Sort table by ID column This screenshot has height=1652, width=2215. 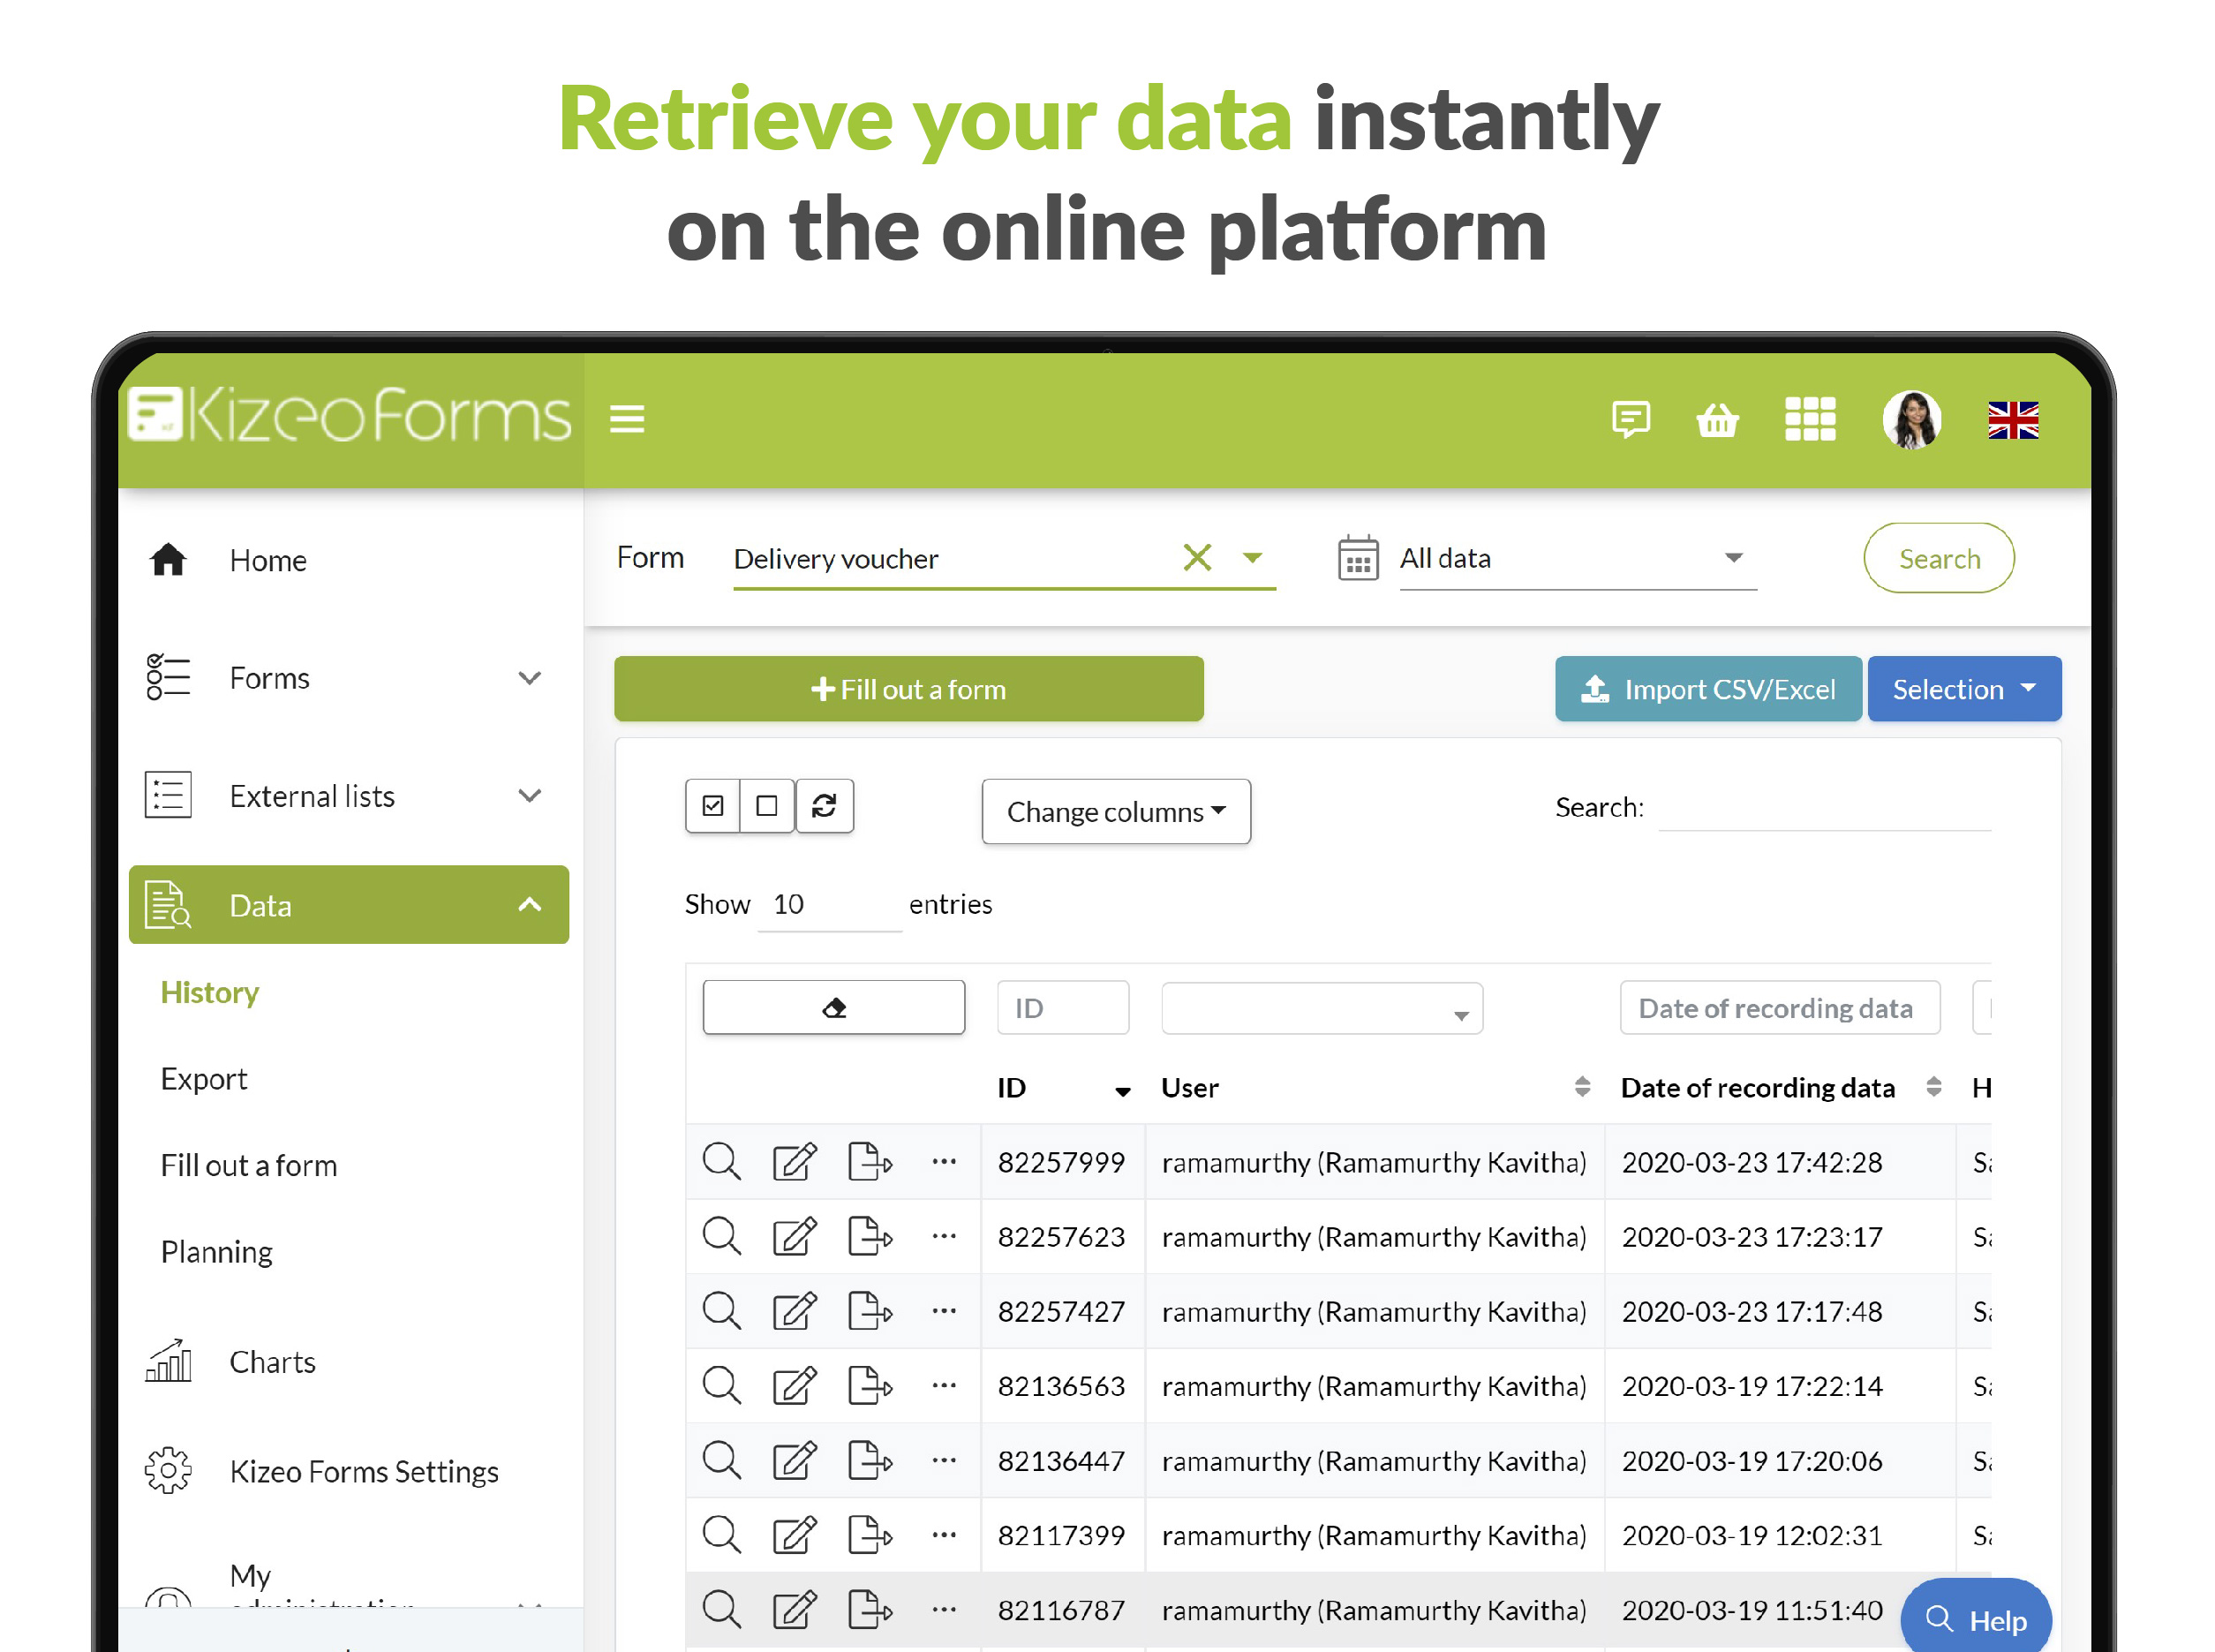coord(1063,1087)
